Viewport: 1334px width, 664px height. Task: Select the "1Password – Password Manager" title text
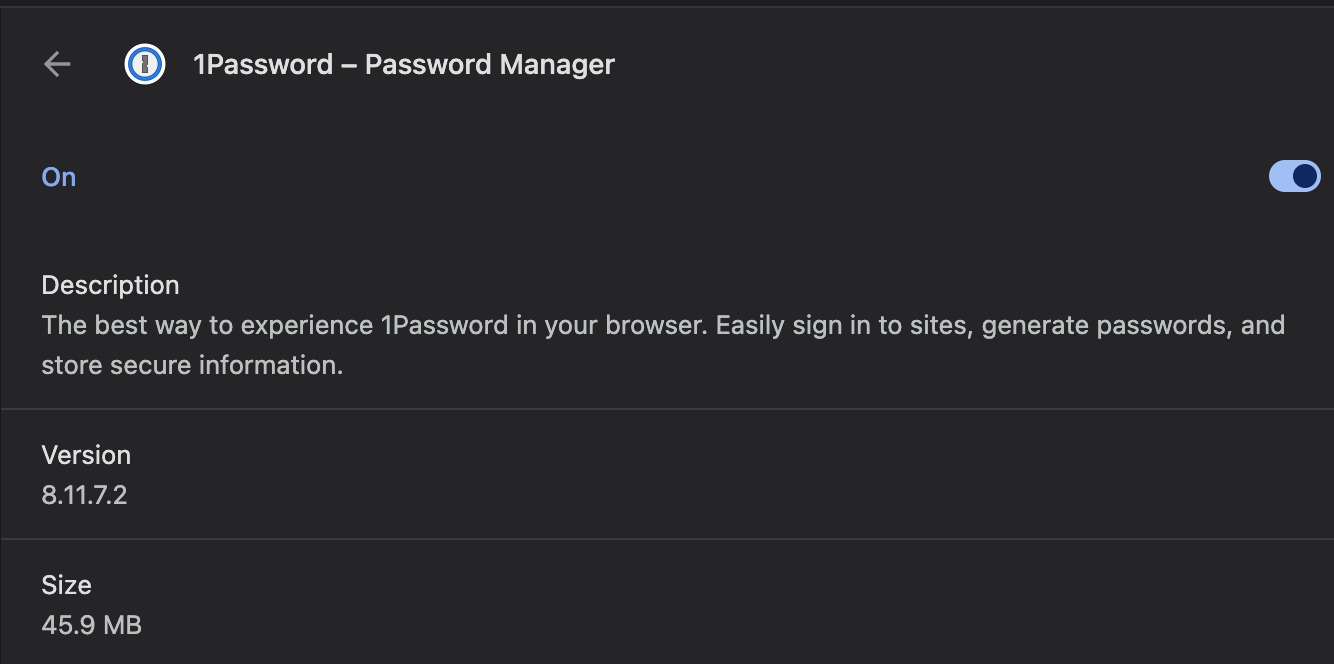[404, 65]
